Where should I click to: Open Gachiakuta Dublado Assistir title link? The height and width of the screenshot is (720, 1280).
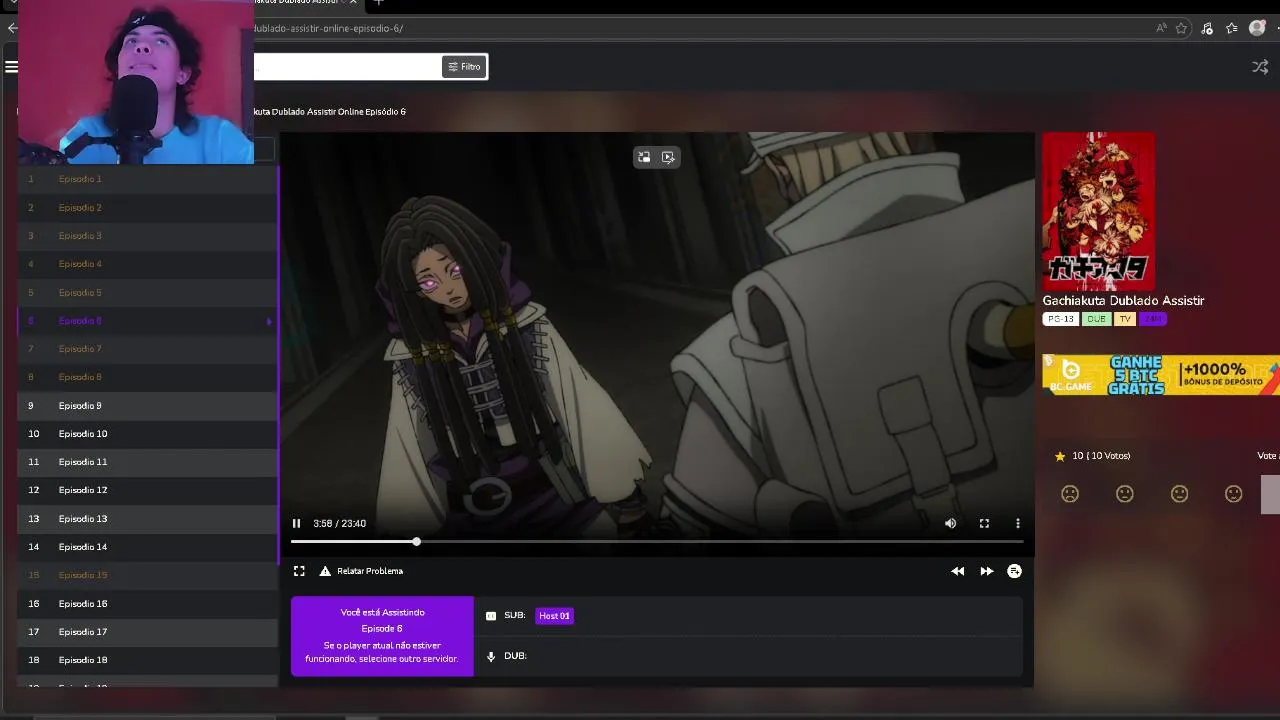pyautogui.click(x=1123, y=301)
